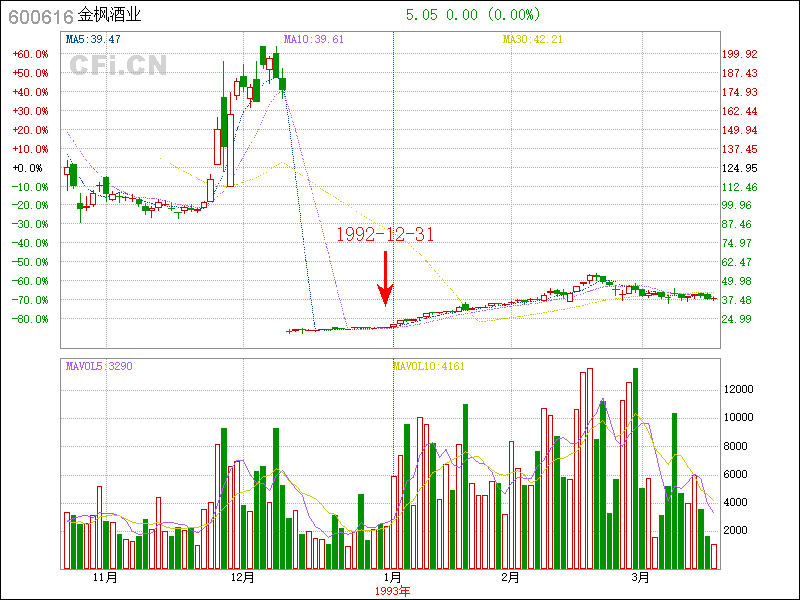The height and width of the screenshot is (600, 800).
Task: Click the 1993年 year label
Action: (x=392, y=591)
